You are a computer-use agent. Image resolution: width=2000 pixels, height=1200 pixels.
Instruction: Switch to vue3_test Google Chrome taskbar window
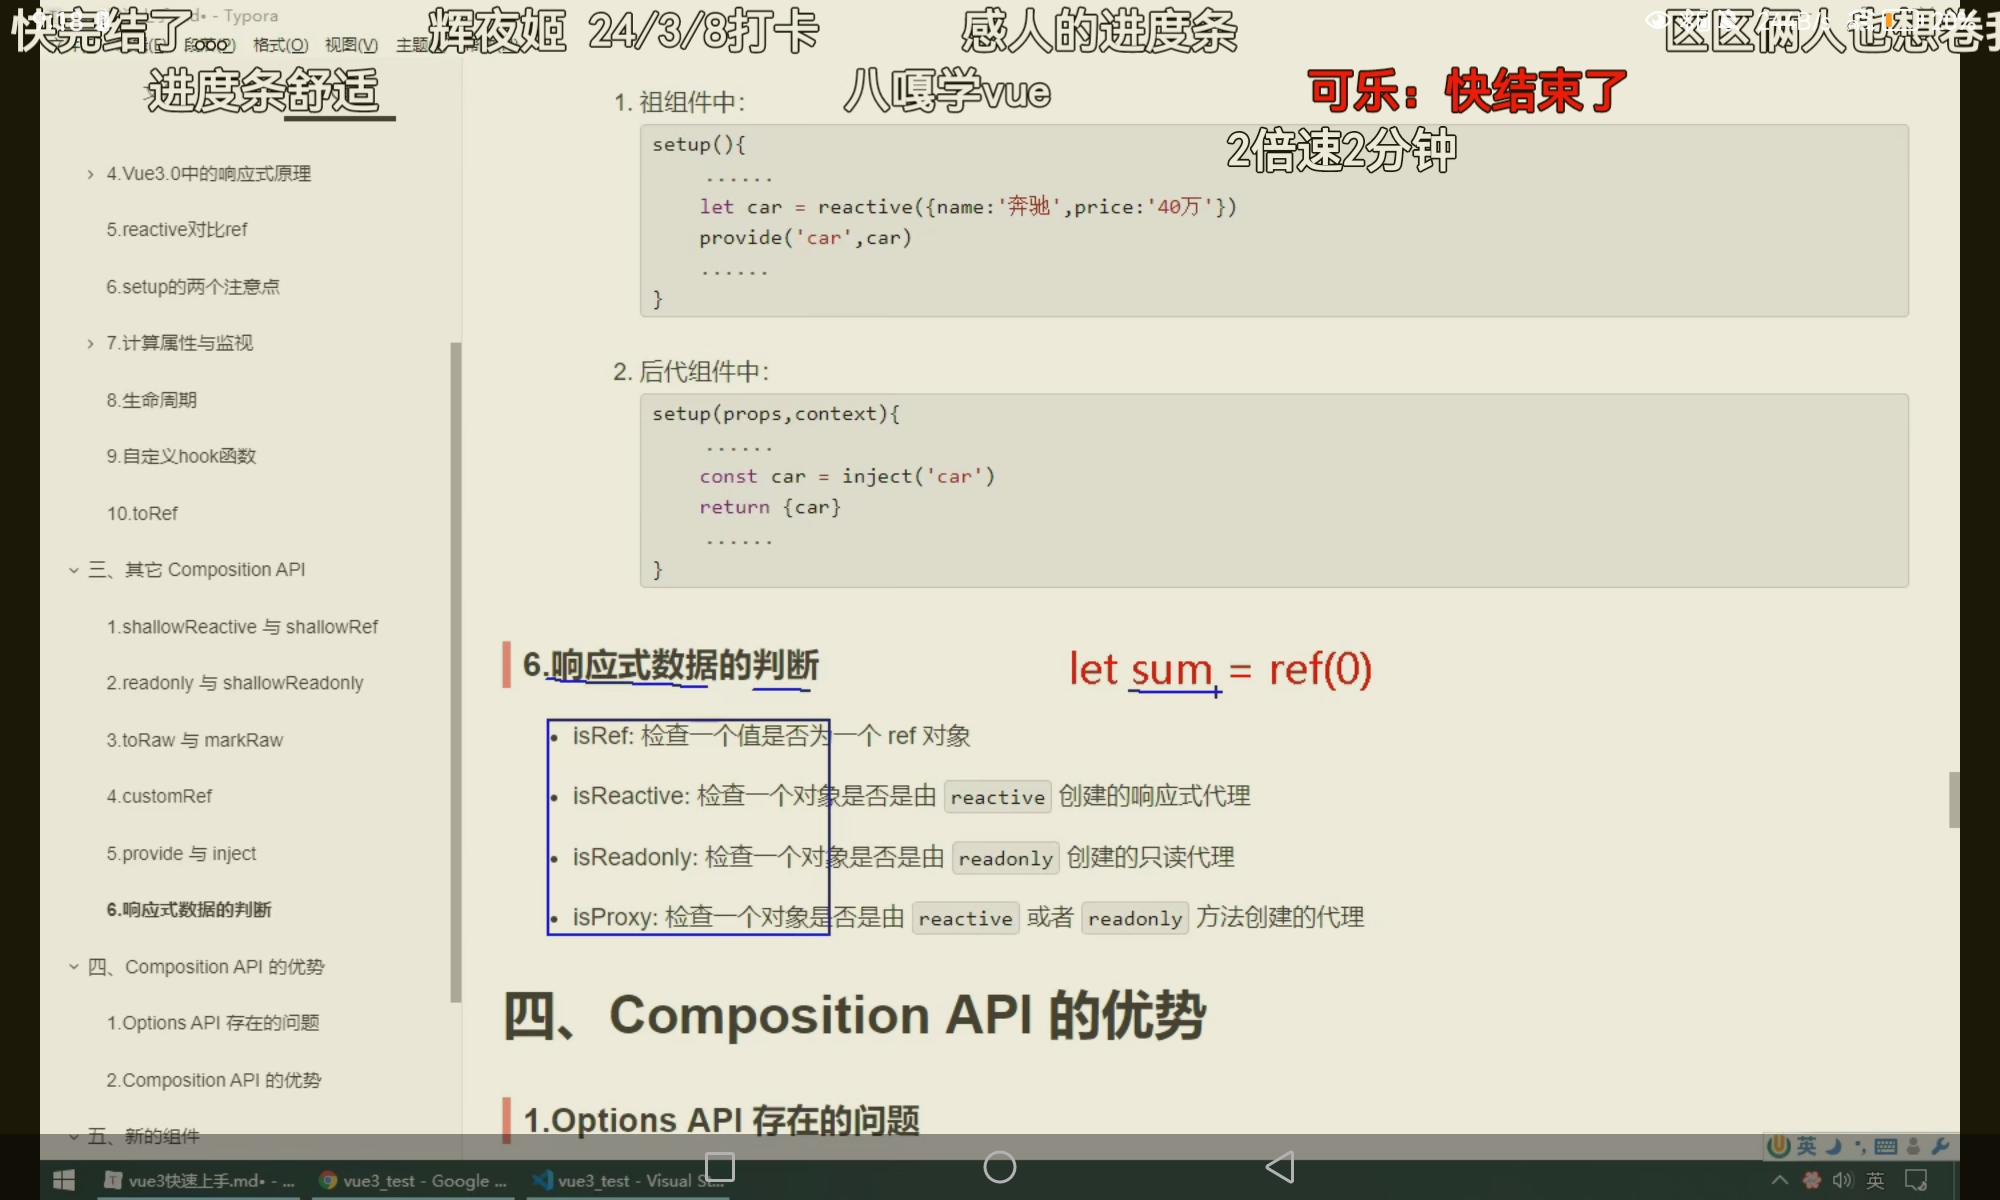(413, 1181)
